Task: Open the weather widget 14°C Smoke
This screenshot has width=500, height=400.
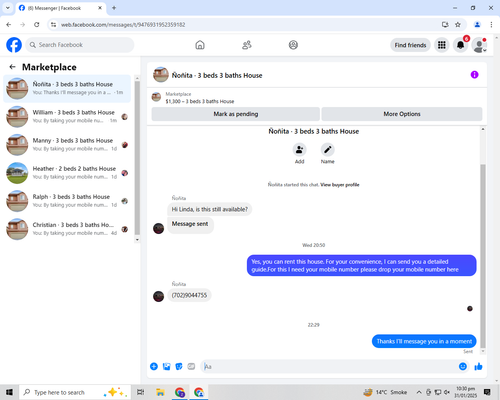Action: point(385,392)
